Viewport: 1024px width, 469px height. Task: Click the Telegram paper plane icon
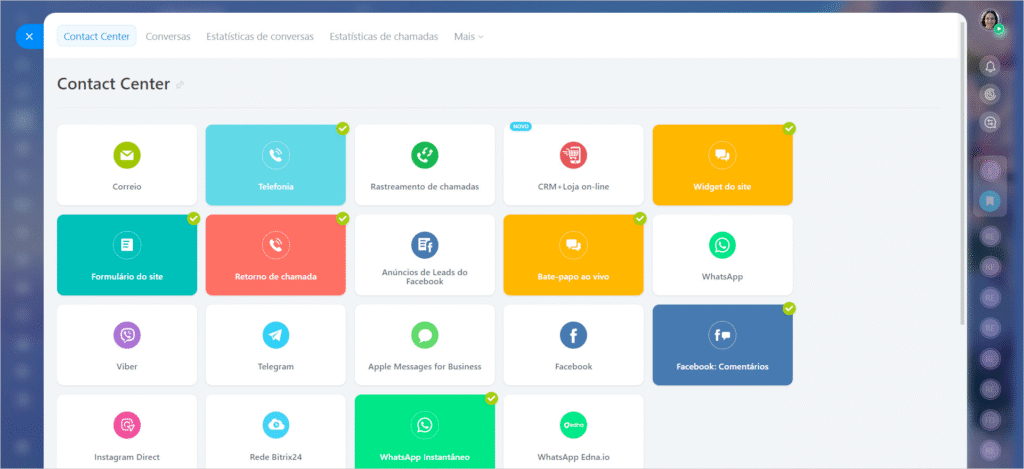click(x=276, y=335)
